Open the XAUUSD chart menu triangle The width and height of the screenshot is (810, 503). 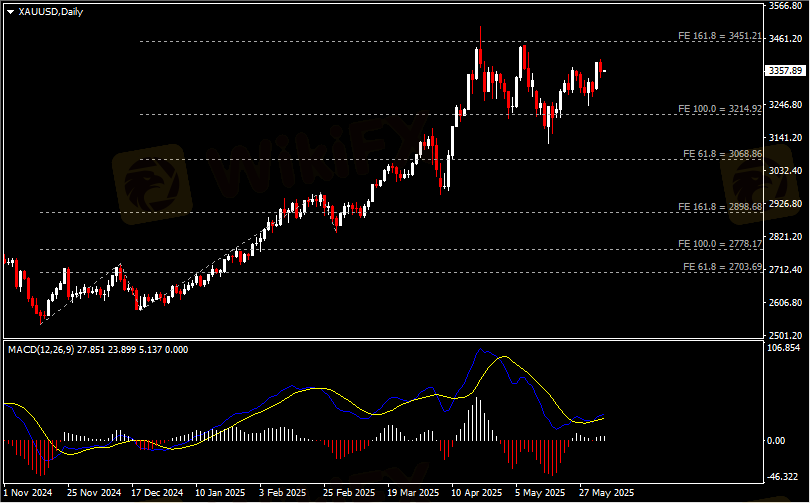(x=10, y=12)
